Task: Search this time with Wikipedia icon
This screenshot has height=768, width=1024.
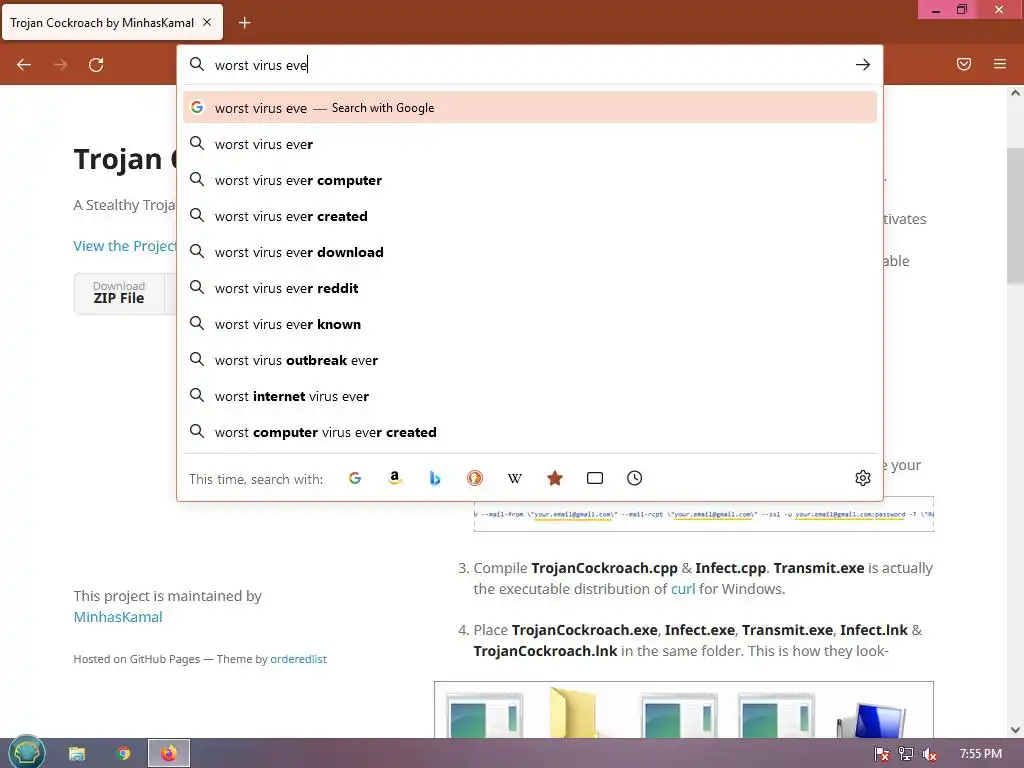Action: (x=515, y=478)
